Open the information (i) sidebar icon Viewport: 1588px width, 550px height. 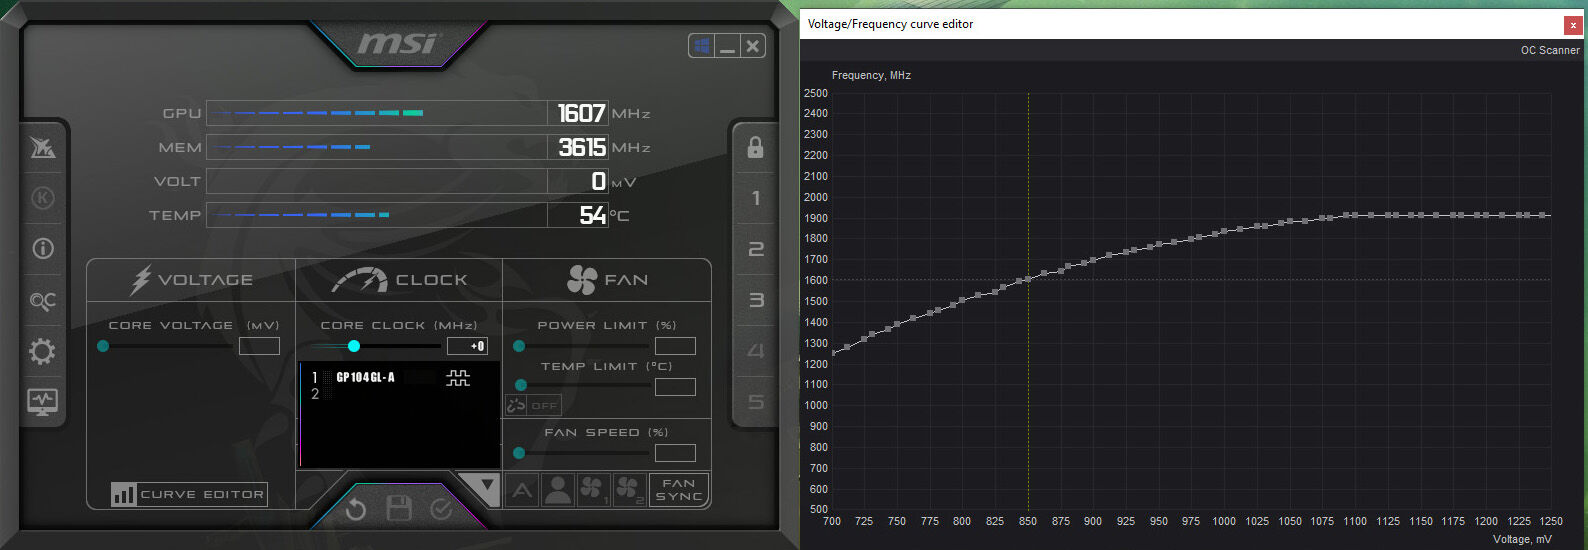coord(43,248)
